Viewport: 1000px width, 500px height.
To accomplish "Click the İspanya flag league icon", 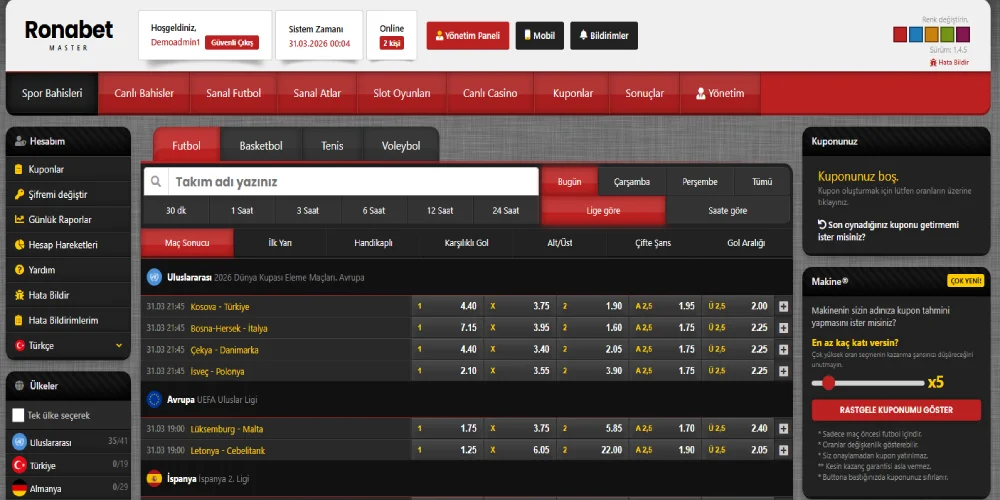I will point(154,478).
